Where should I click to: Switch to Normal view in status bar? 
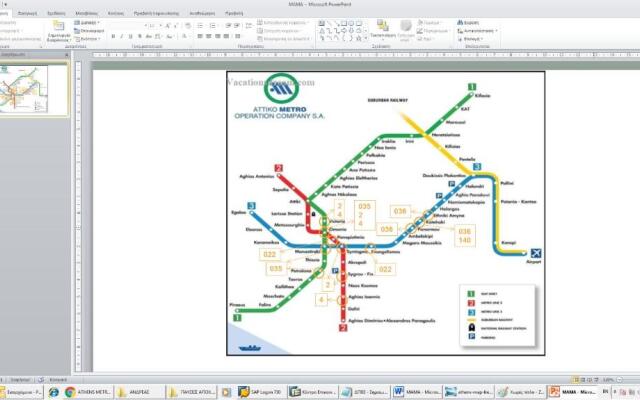point(576,380)
